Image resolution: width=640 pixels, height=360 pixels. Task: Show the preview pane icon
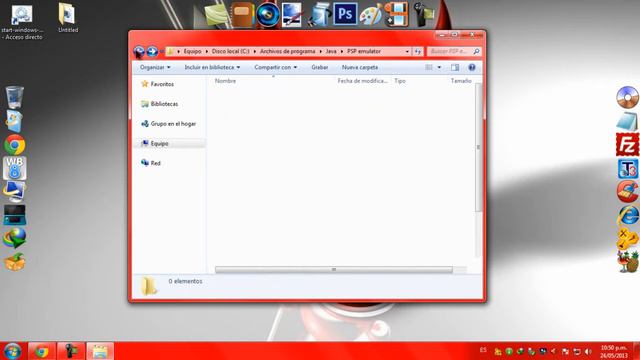point(455,67)
